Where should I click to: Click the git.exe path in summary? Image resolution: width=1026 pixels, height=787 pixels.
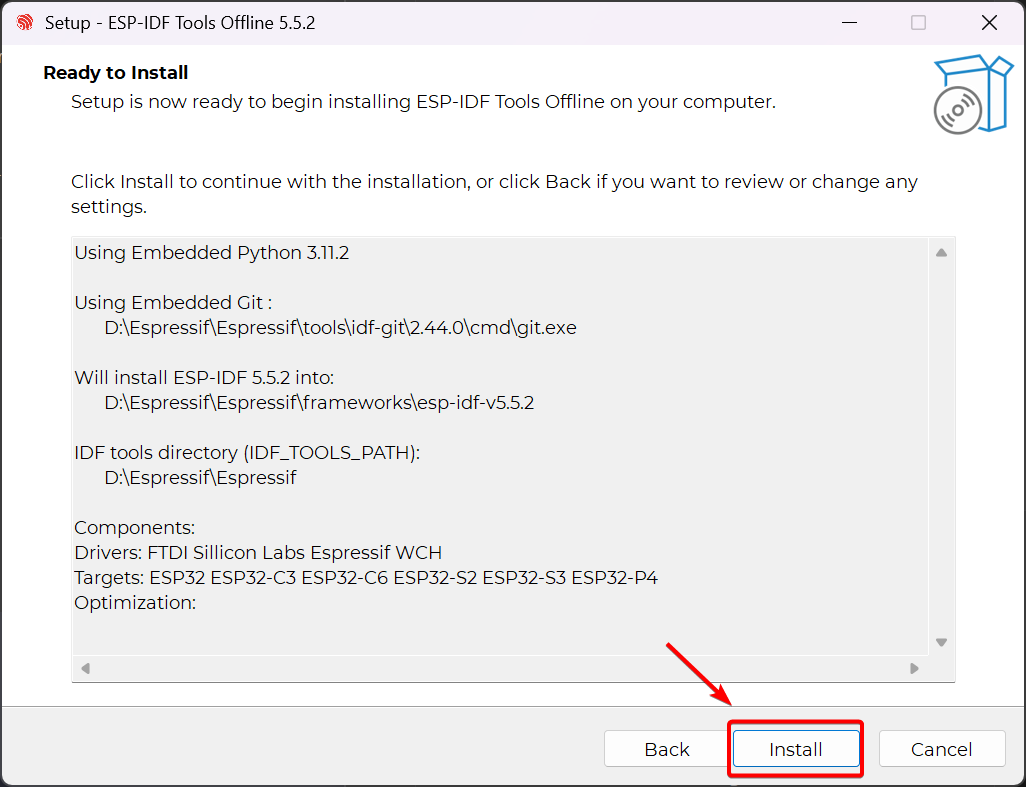[x=340, y=328]
